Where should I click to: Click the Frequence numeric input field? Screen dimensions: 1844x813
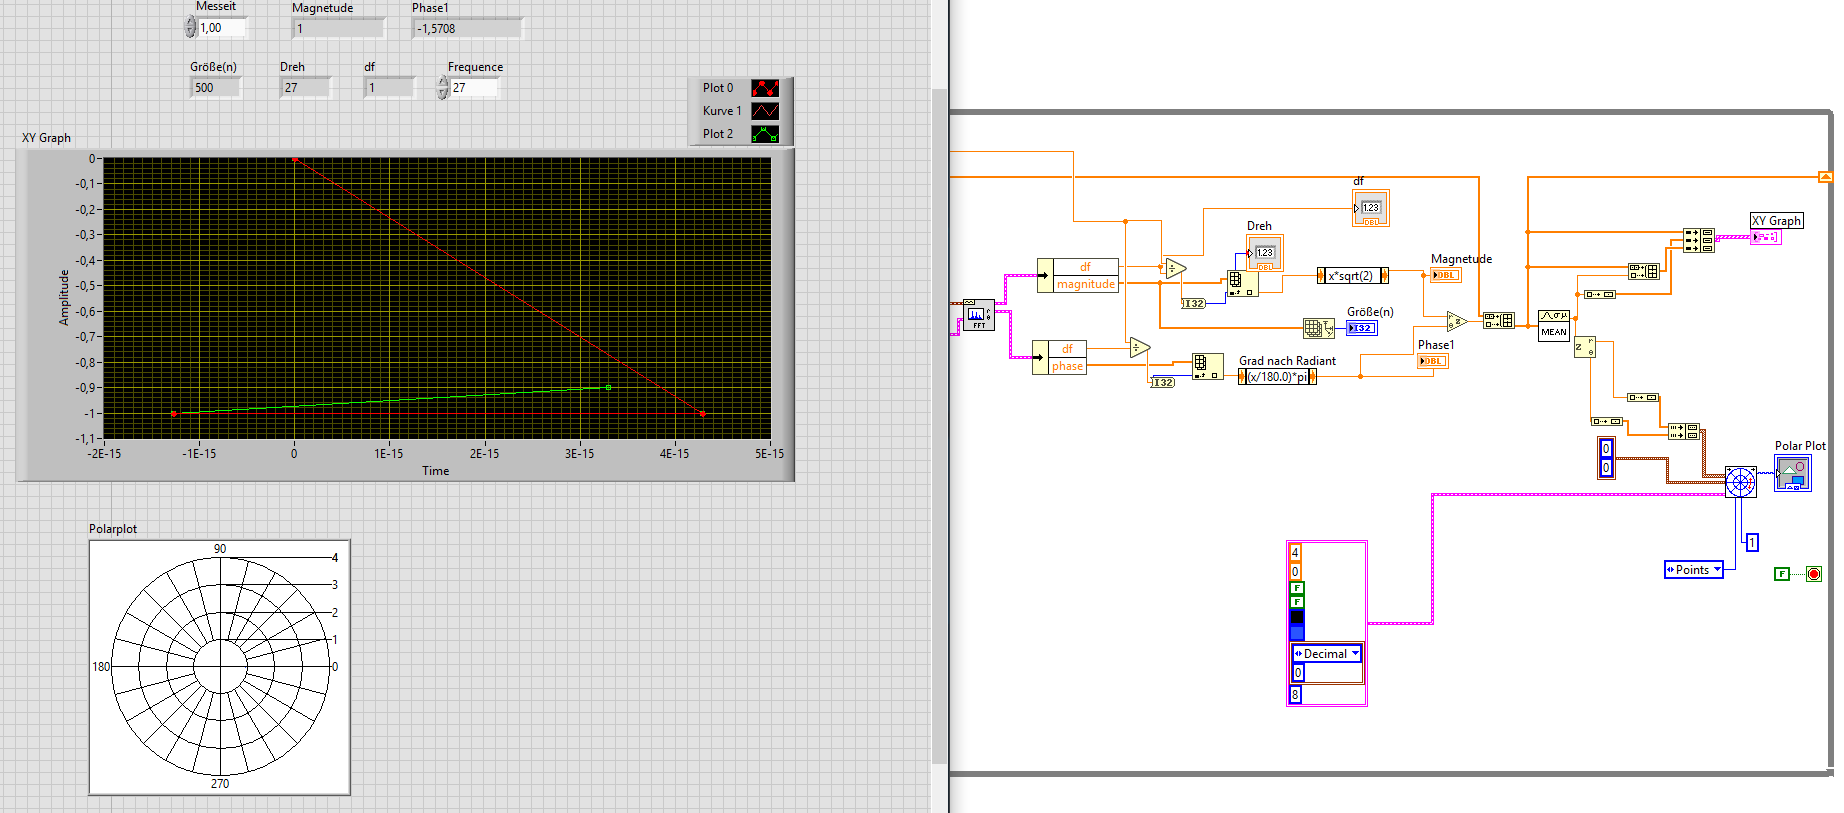[x=474, y=88]
